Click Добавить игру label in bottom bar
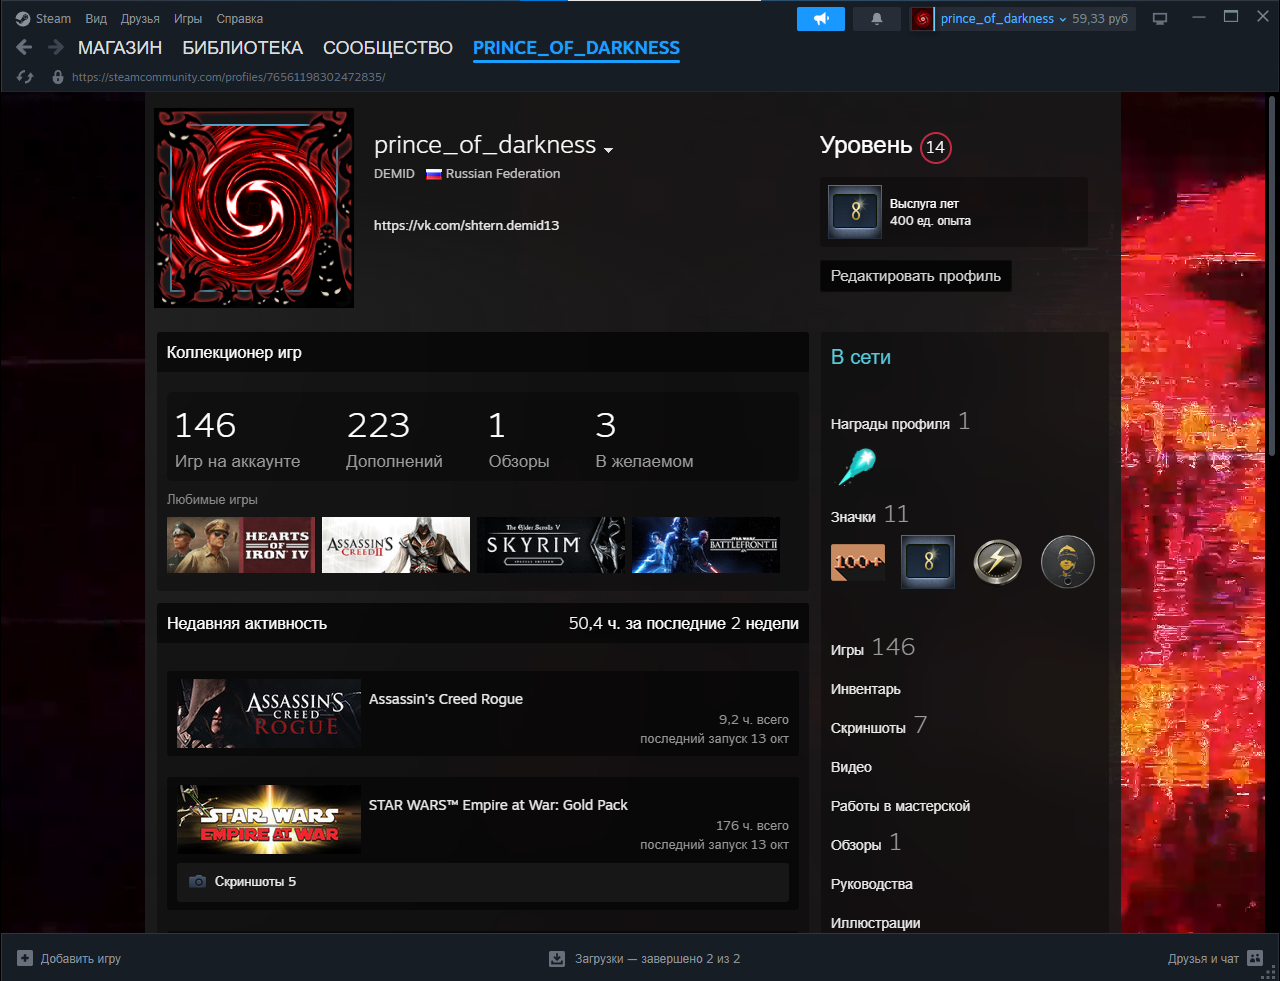The width and height of the screenshot is (1280, 981). pos(81,959)
